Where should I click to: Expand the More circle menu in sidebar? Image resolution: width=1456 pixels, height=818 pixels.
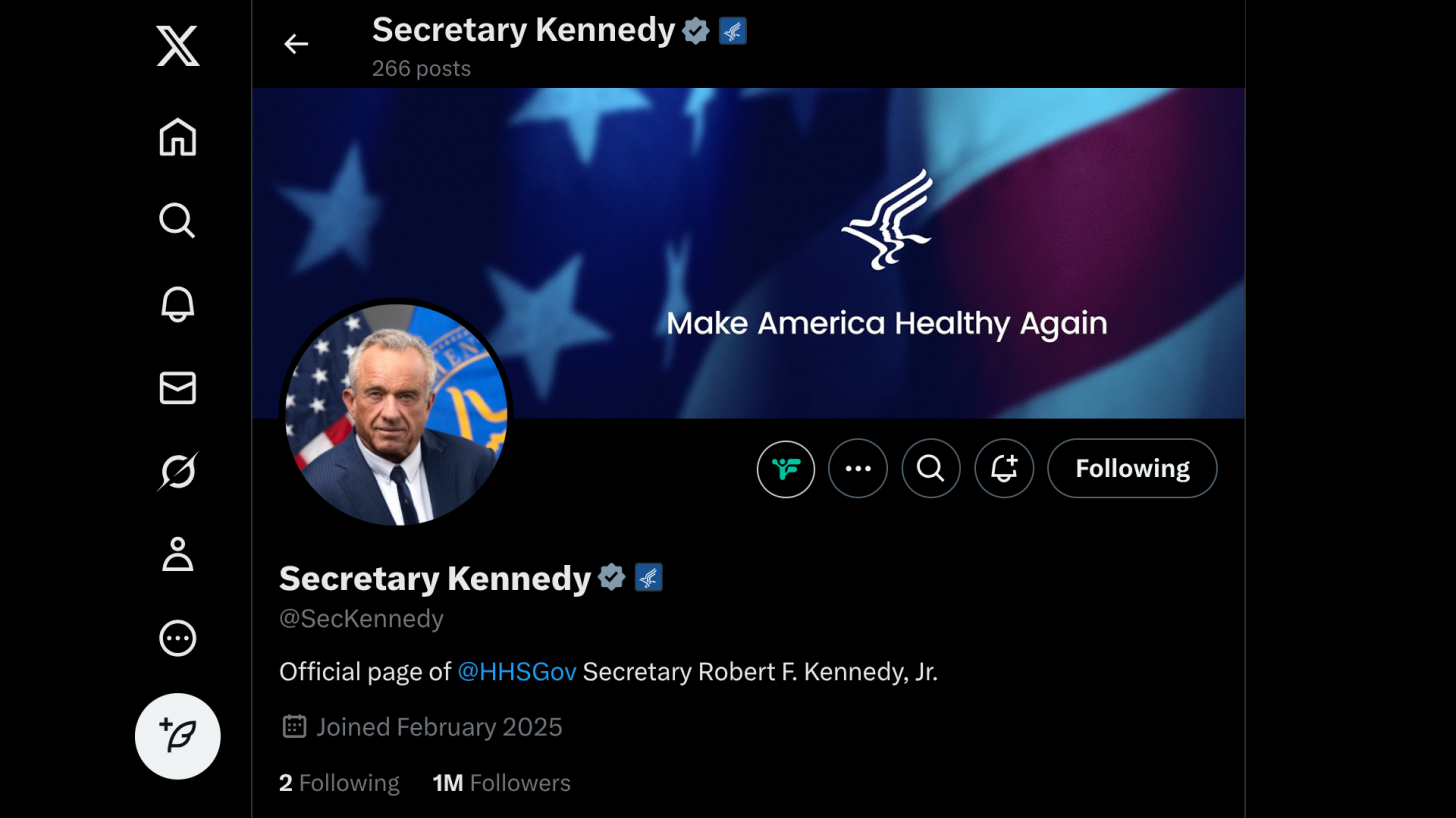(x=178, y=638)
